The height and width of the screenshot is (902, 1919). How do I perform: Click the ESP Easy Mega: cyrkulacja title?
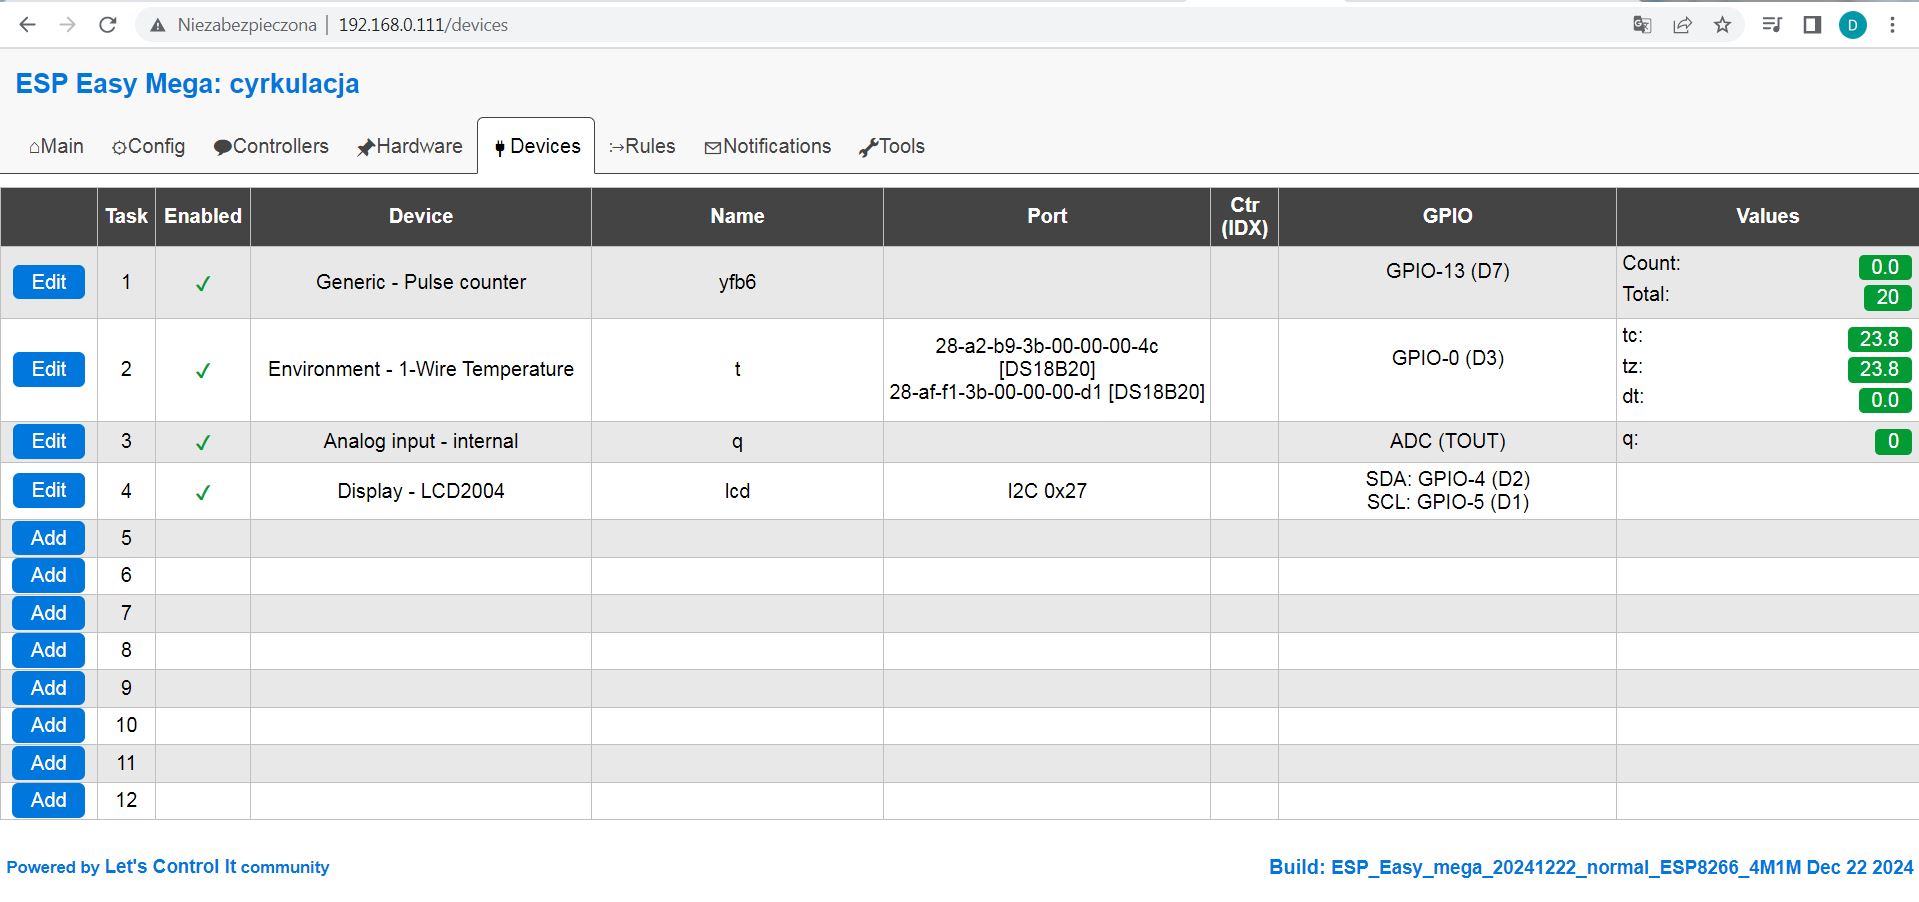[187, 83]
